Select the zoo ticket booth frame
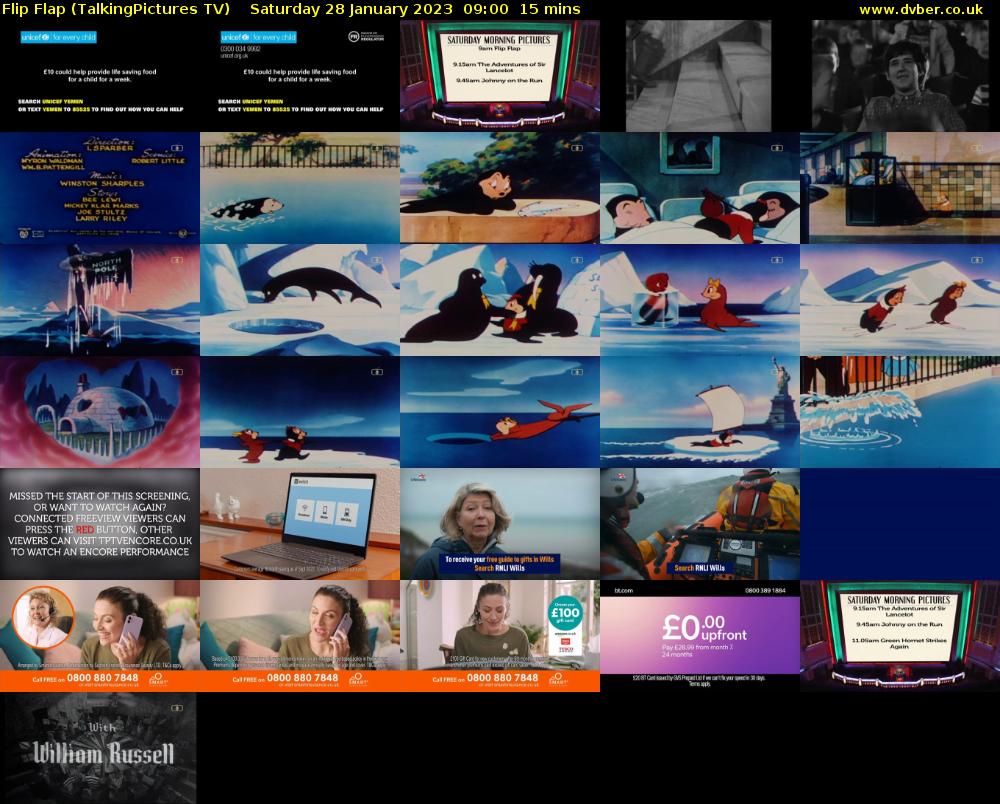Image resolution: width=1000 pixels, height=804 pixels. point(900,188)
